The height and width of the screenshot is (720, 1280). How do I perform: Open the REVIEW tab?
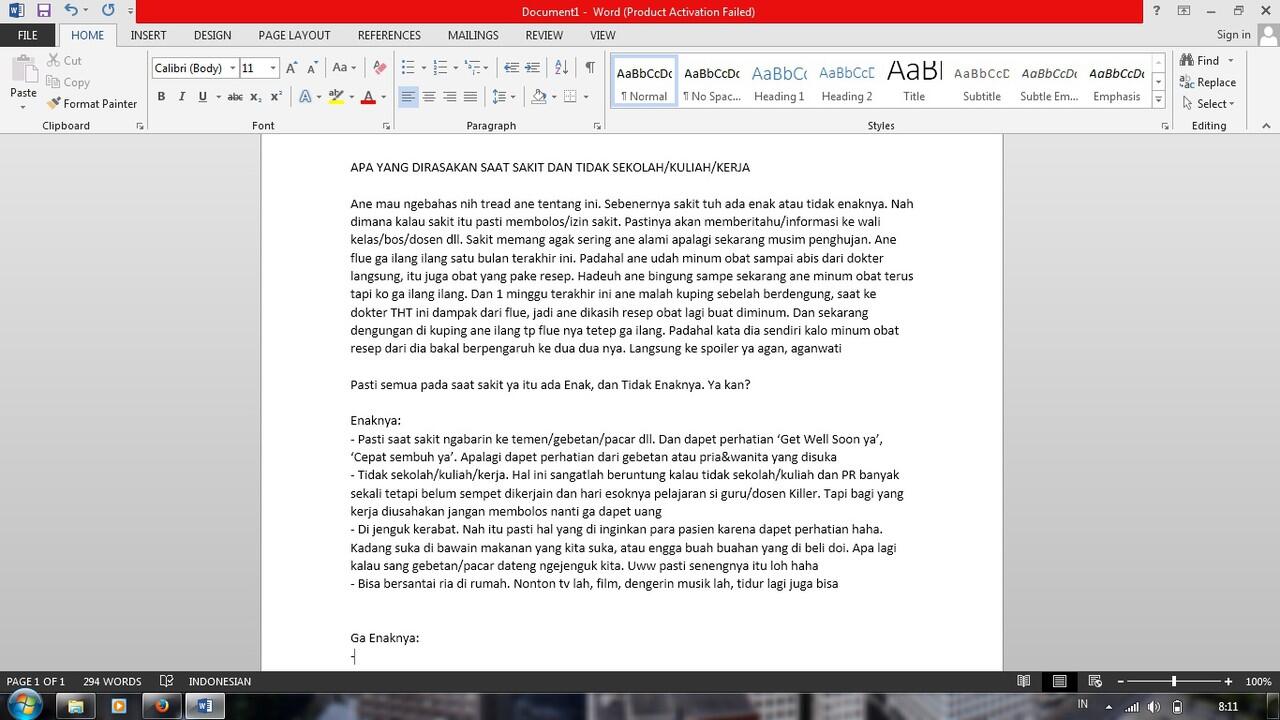click(x=544, y=35)
